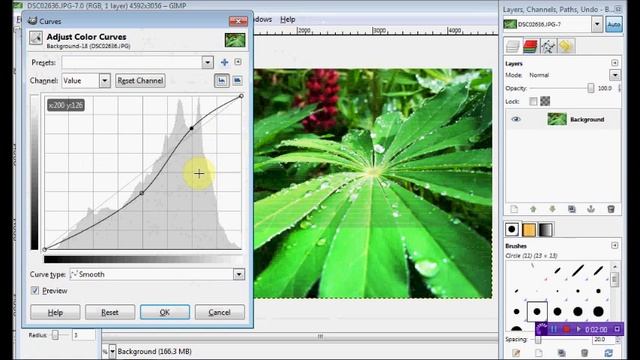Click the Background layer thumbnail

point(557,119)
